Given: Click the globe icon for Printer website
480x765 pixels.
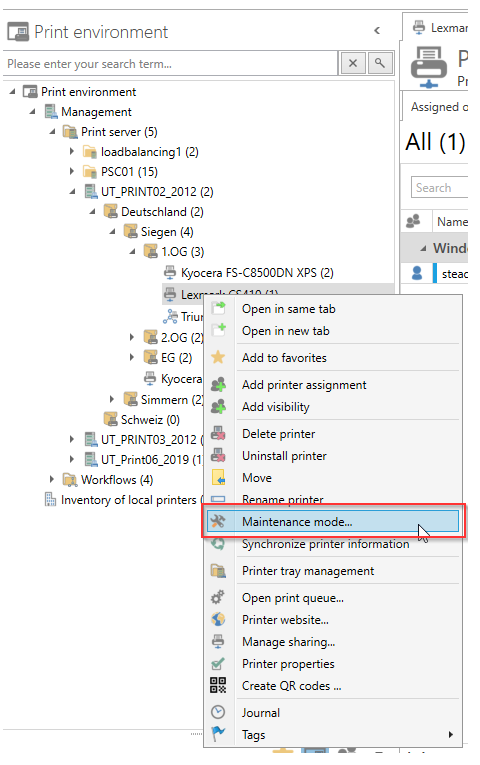Looking at the screenshot, I should point(218,620).
